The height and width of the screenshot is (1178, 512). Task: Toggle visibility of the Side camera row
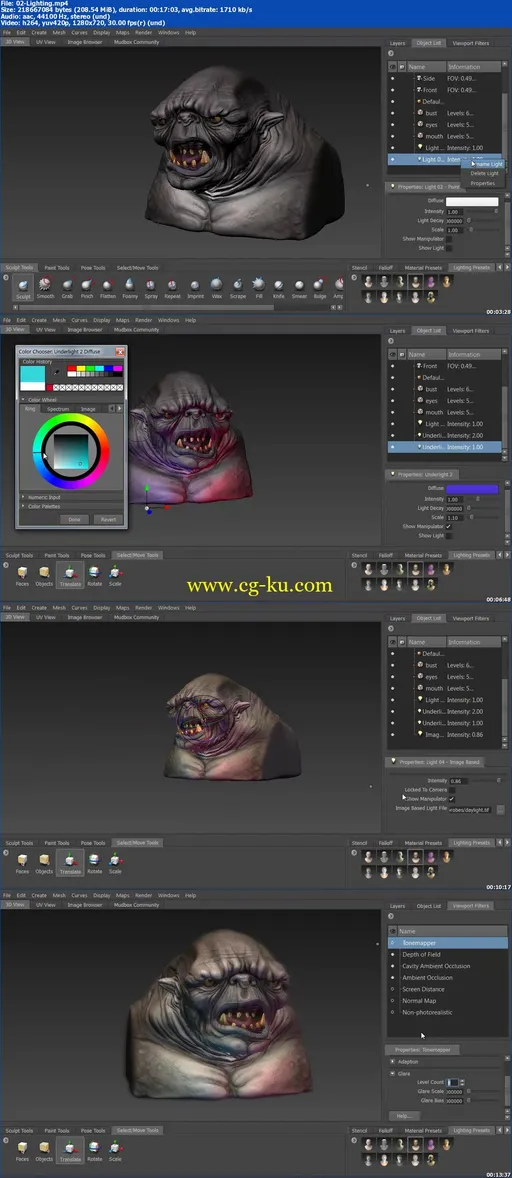[392, 78]
